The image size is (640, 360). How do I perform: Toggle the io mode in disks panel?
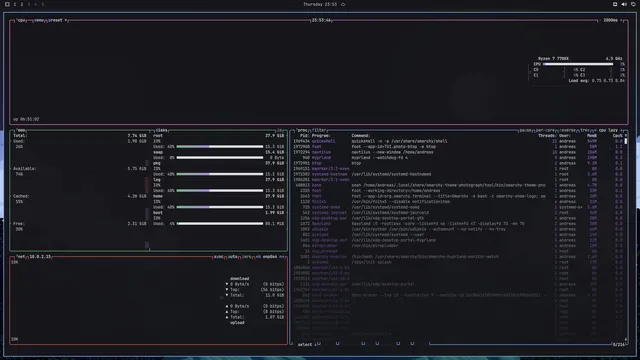[x=280, y=130]
